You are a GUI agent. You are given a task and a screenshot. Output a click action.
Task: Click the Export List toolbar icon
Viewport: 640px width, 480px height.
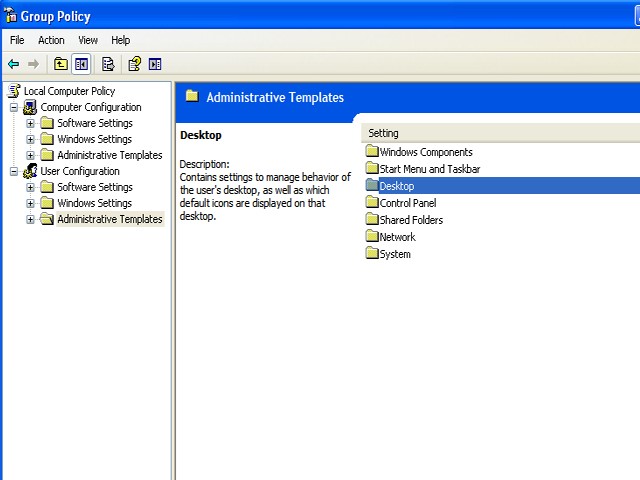point(108,64)
